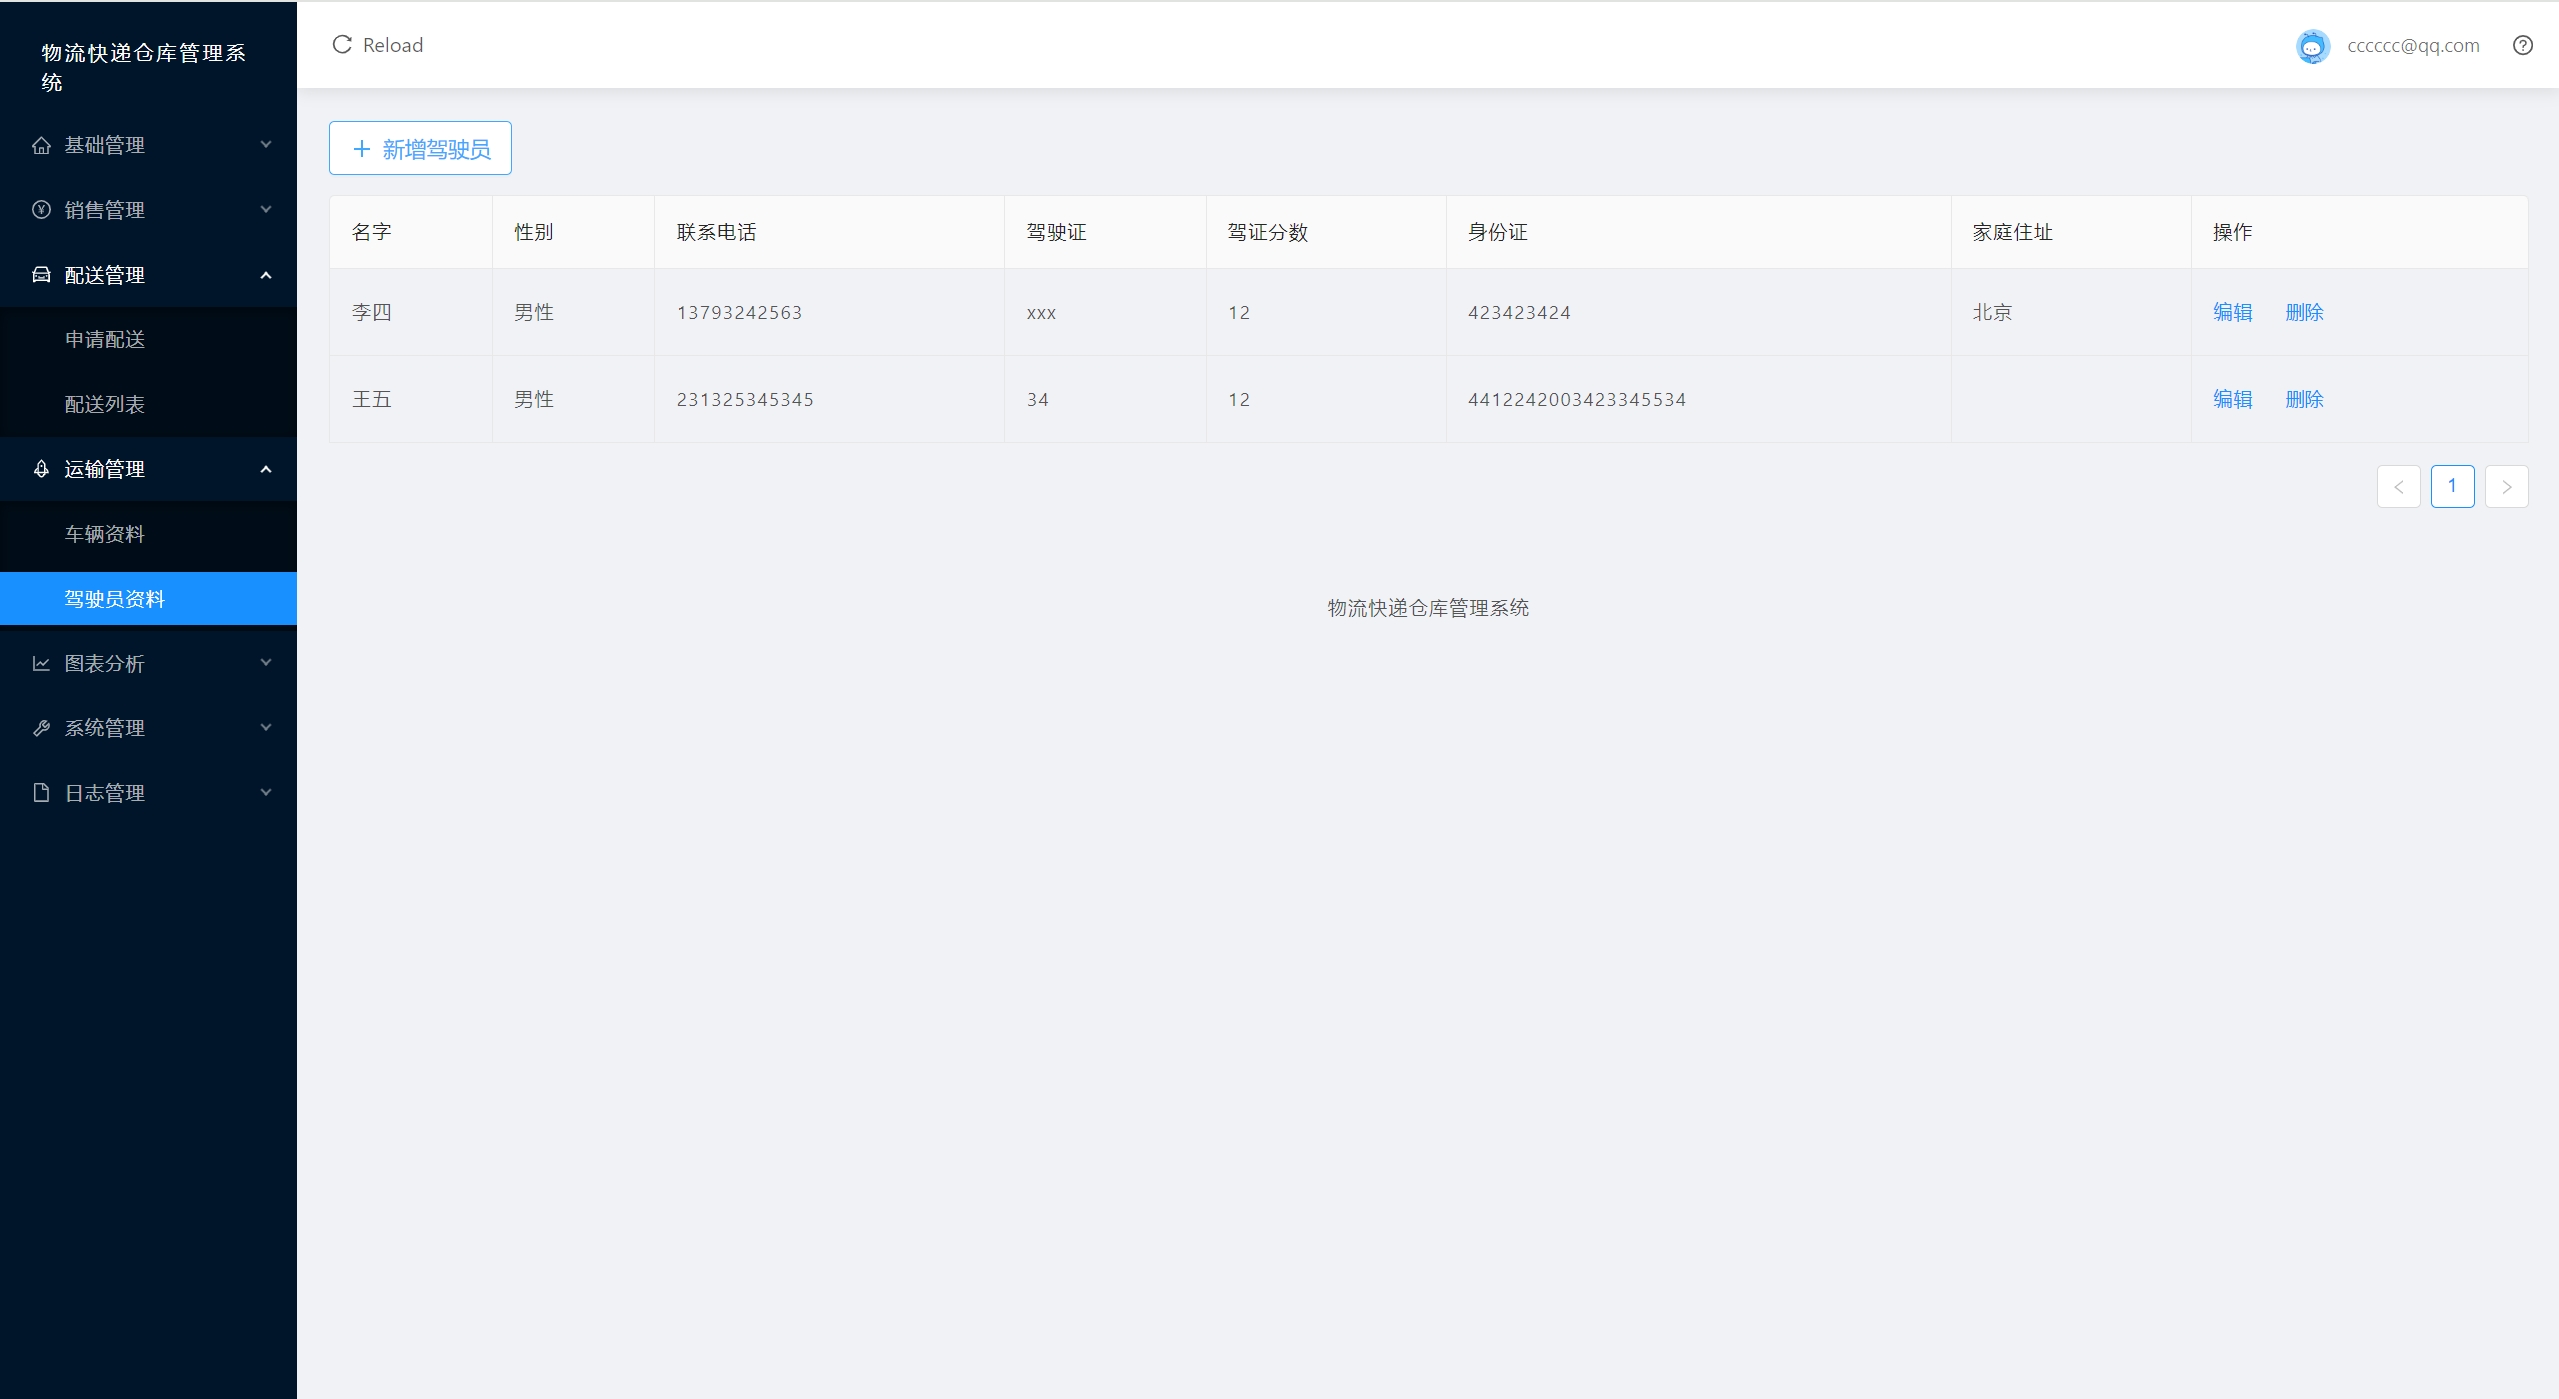
Task: Click the rocket icon beside 运输管理
Action: point(41,469)
